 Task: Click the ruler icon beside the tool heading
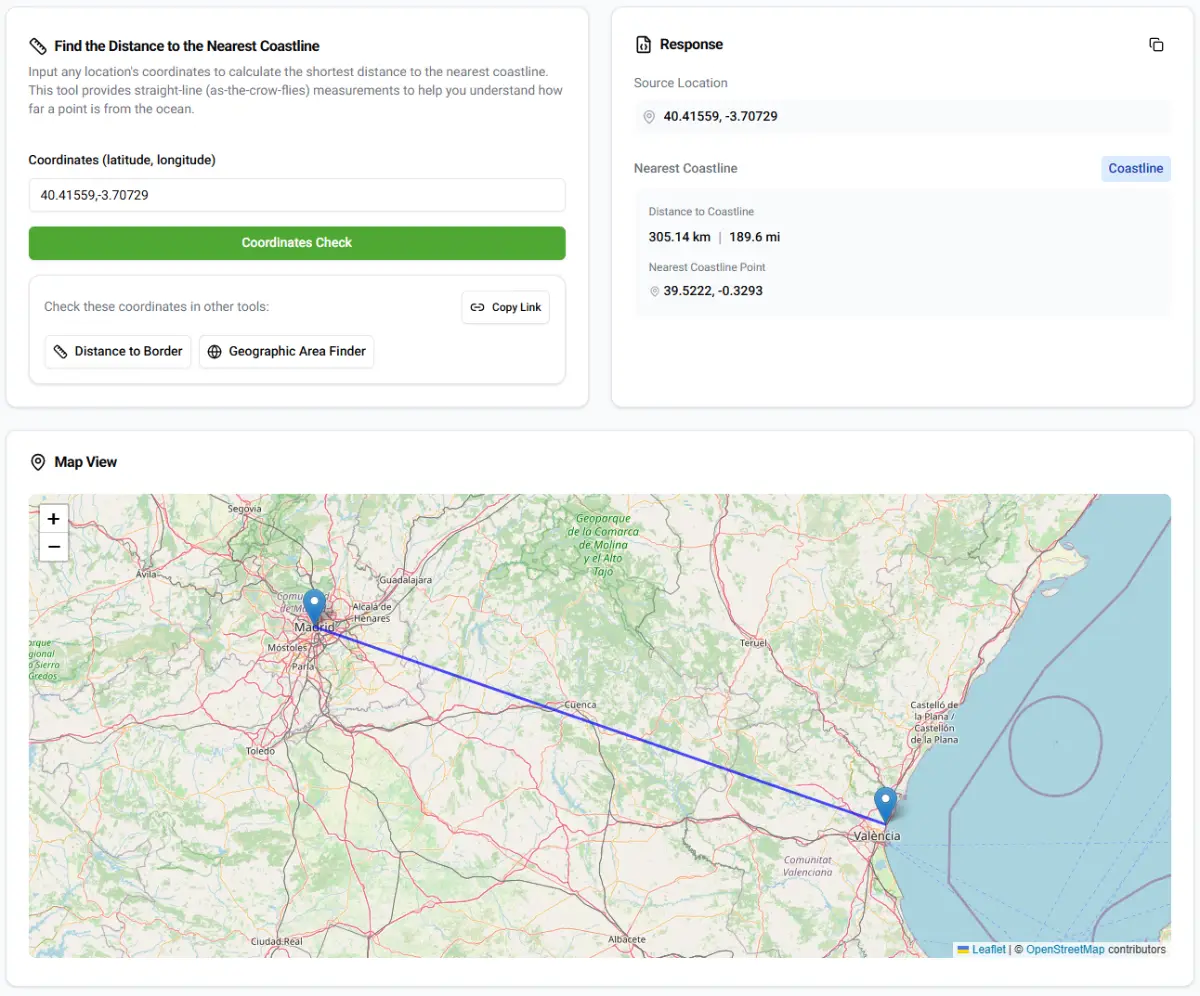[x=38, y=46]
